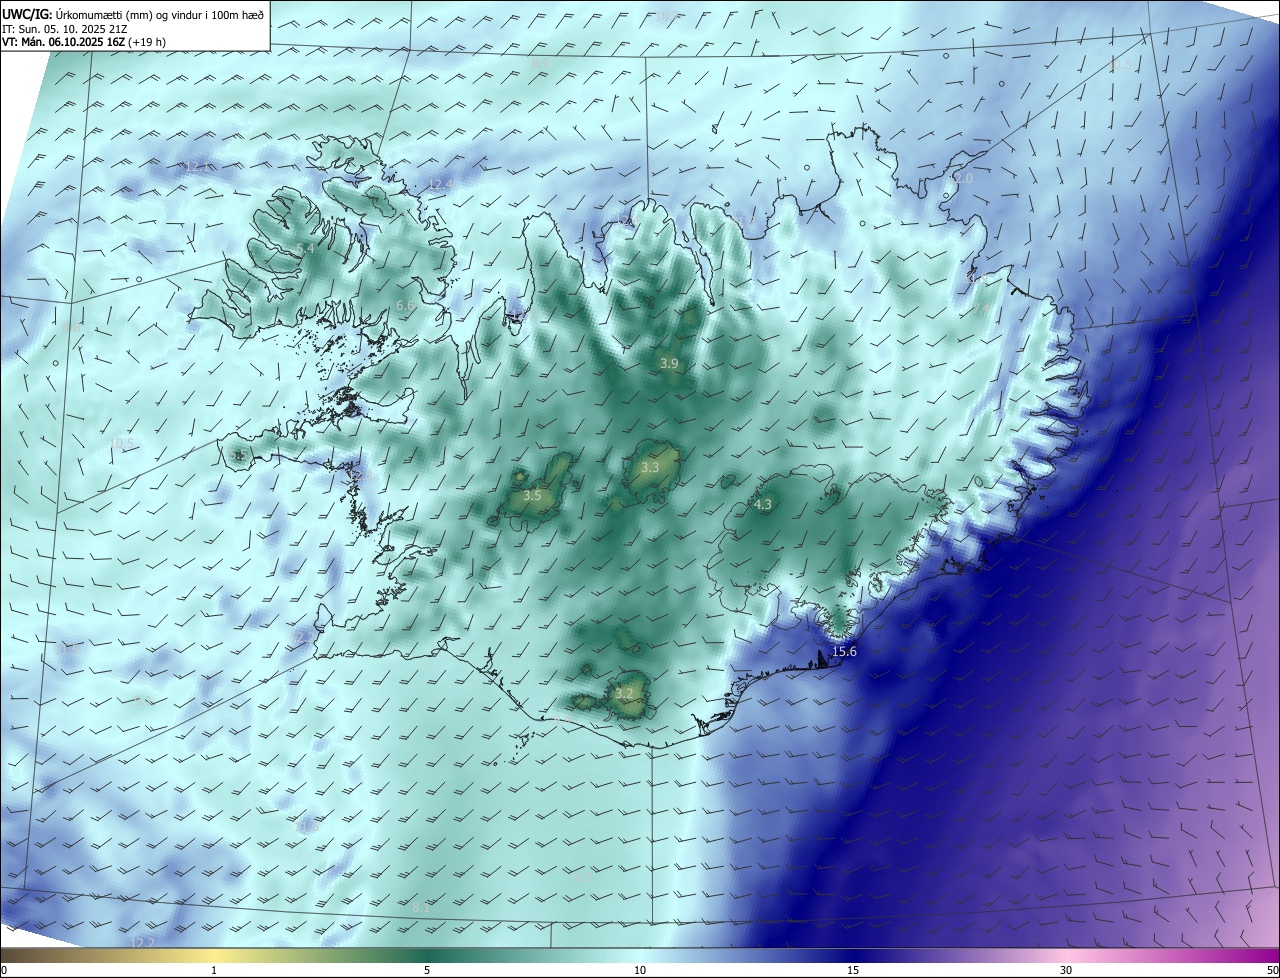This screenshot has height=978, width=1280.
Task: Click the 3.5 value on the western glacier
Action: (532, 495)
